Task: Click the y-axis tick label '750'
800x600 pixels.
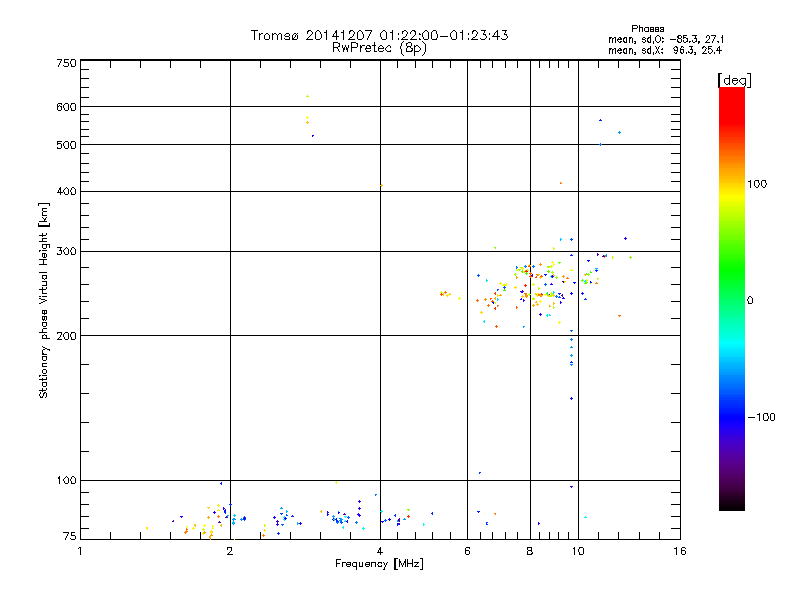Action: pos(66,63)
